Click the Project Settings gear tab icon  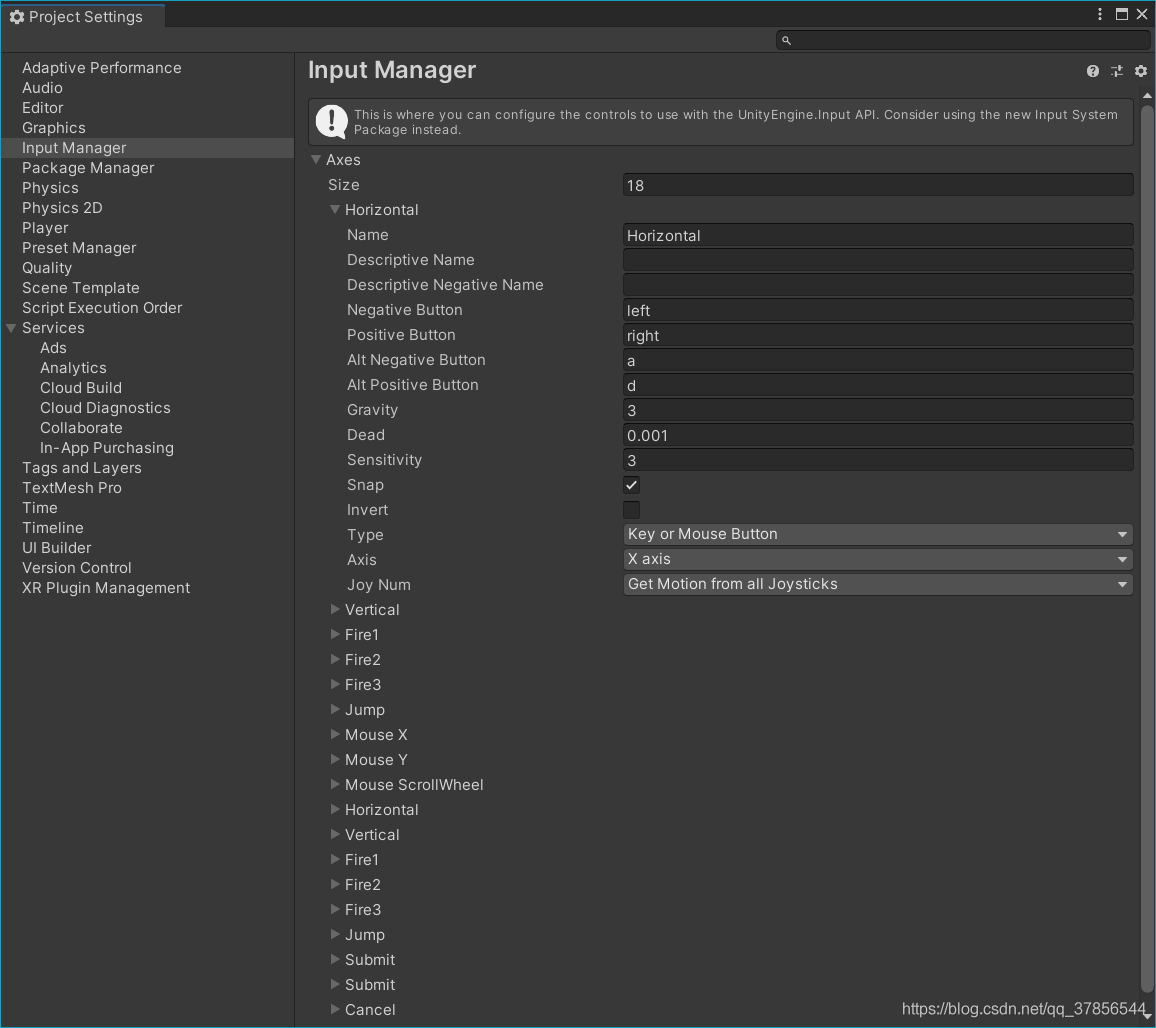tap(16, 17)
